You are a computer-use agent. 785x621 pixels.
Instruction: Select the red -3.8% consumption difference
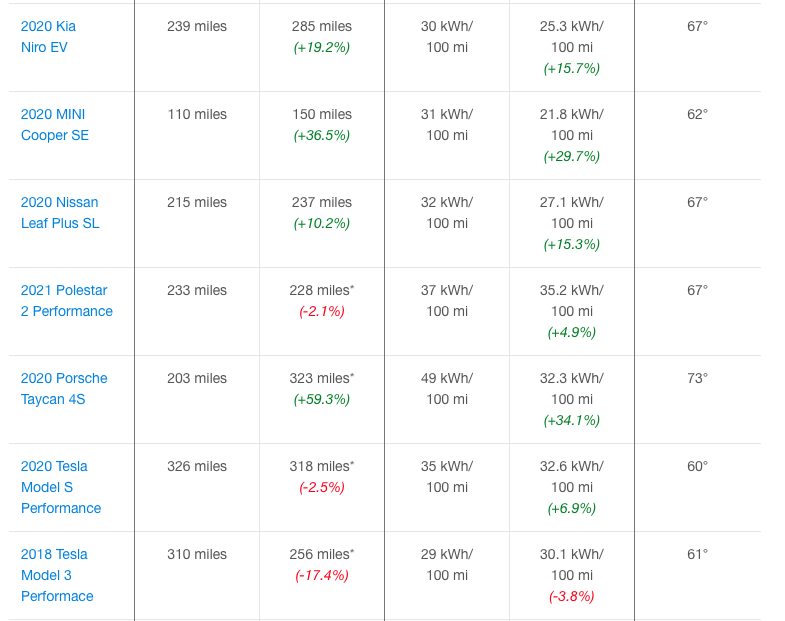pos(572,596)
